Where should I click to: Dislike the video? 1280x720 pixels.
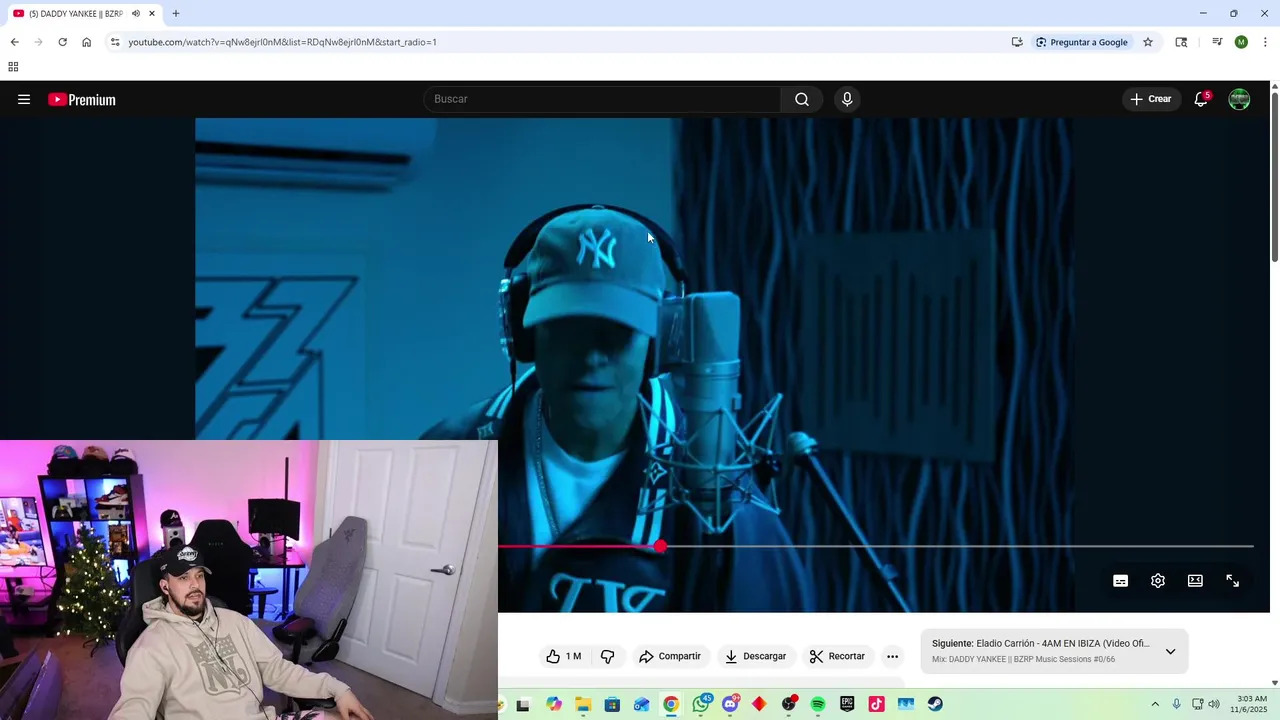tap(607, 656)
